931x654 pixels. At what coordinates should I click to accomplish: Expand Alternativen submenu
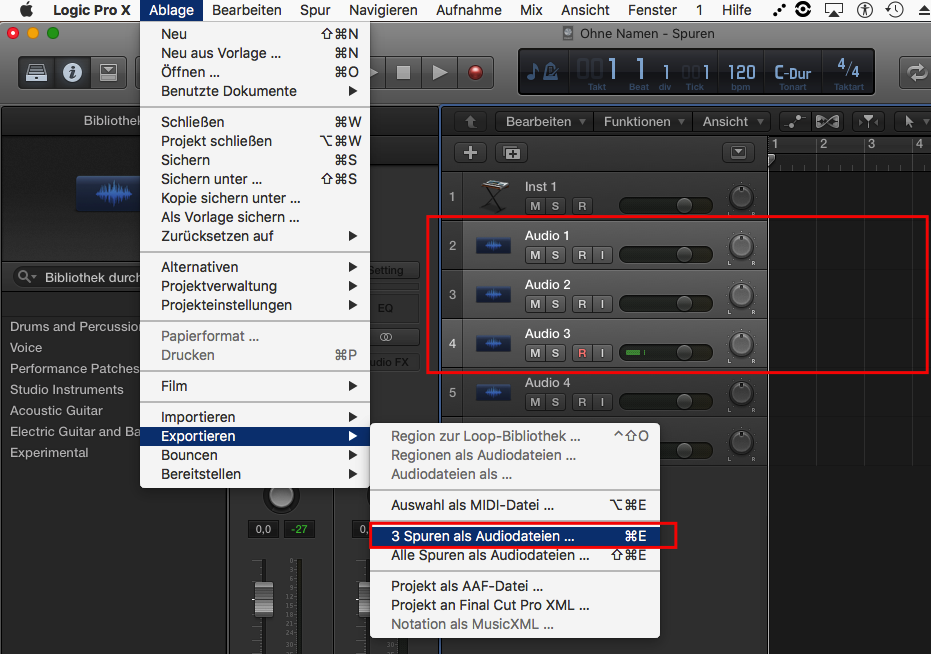(x=255, y=267)
